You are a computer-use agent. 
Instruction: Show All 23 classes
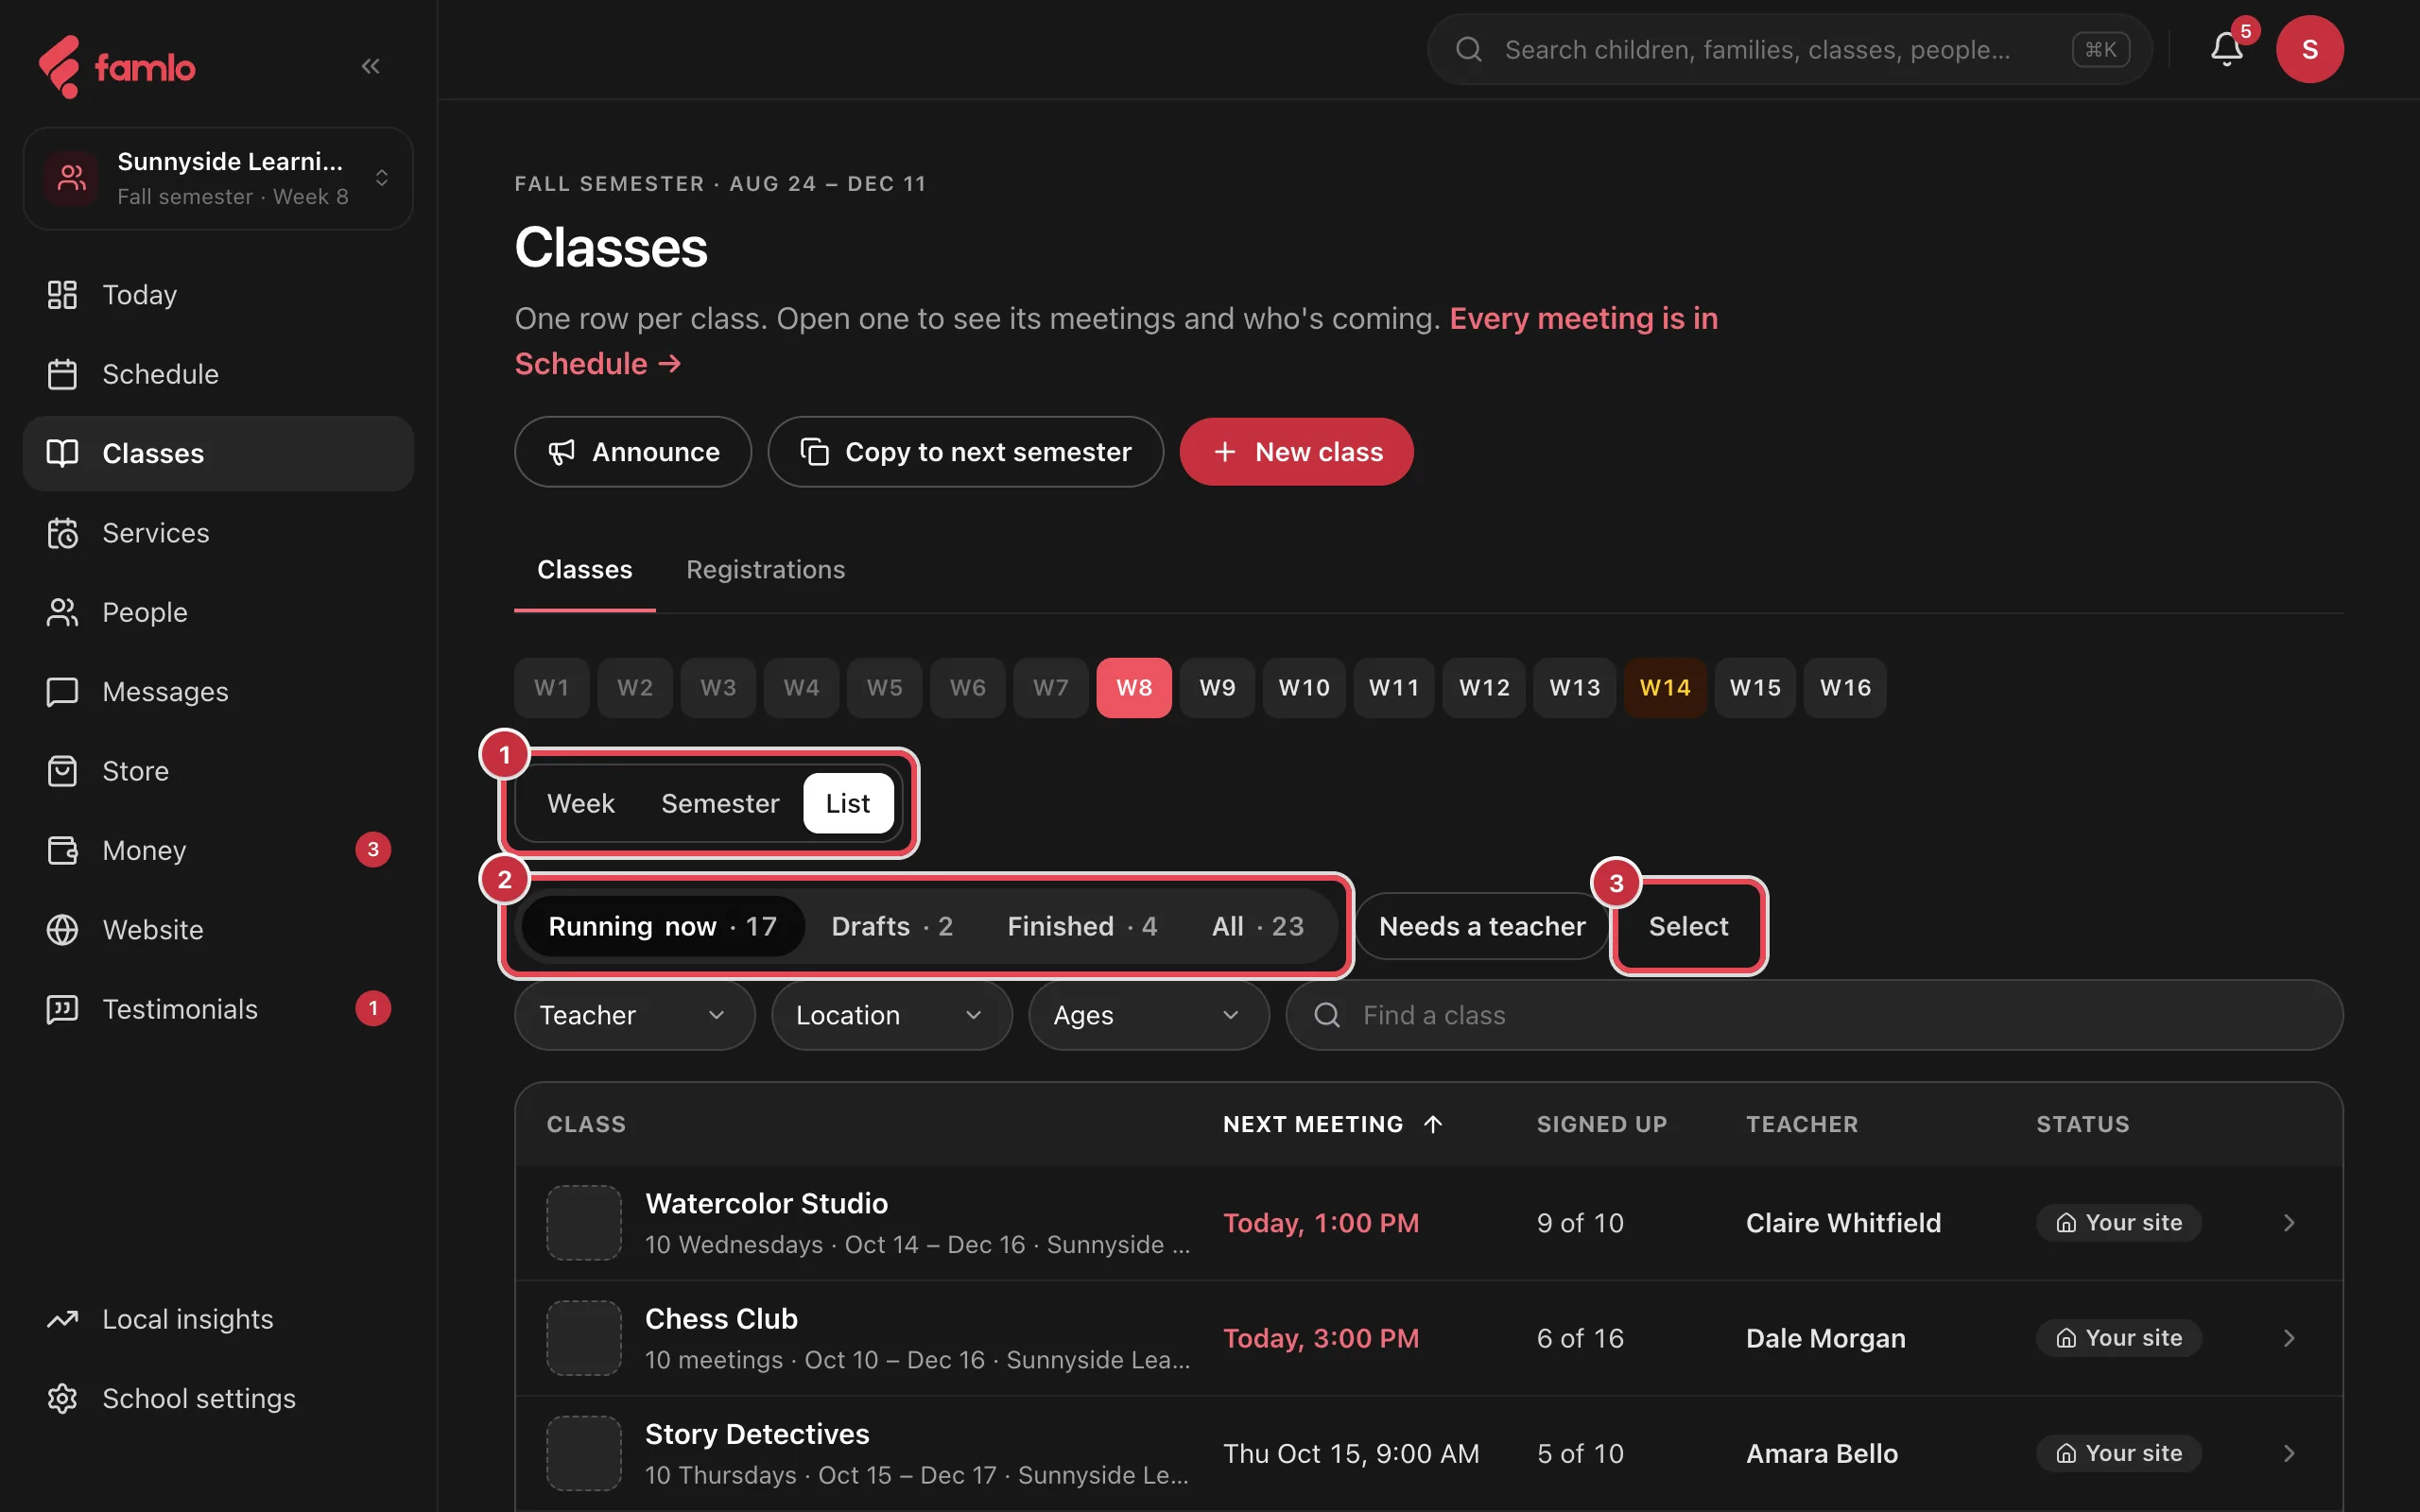click(1257, 926)
